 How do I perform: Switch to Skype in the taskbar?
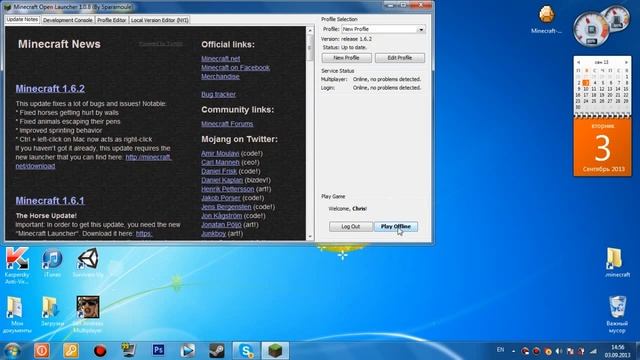click(246, 350)
